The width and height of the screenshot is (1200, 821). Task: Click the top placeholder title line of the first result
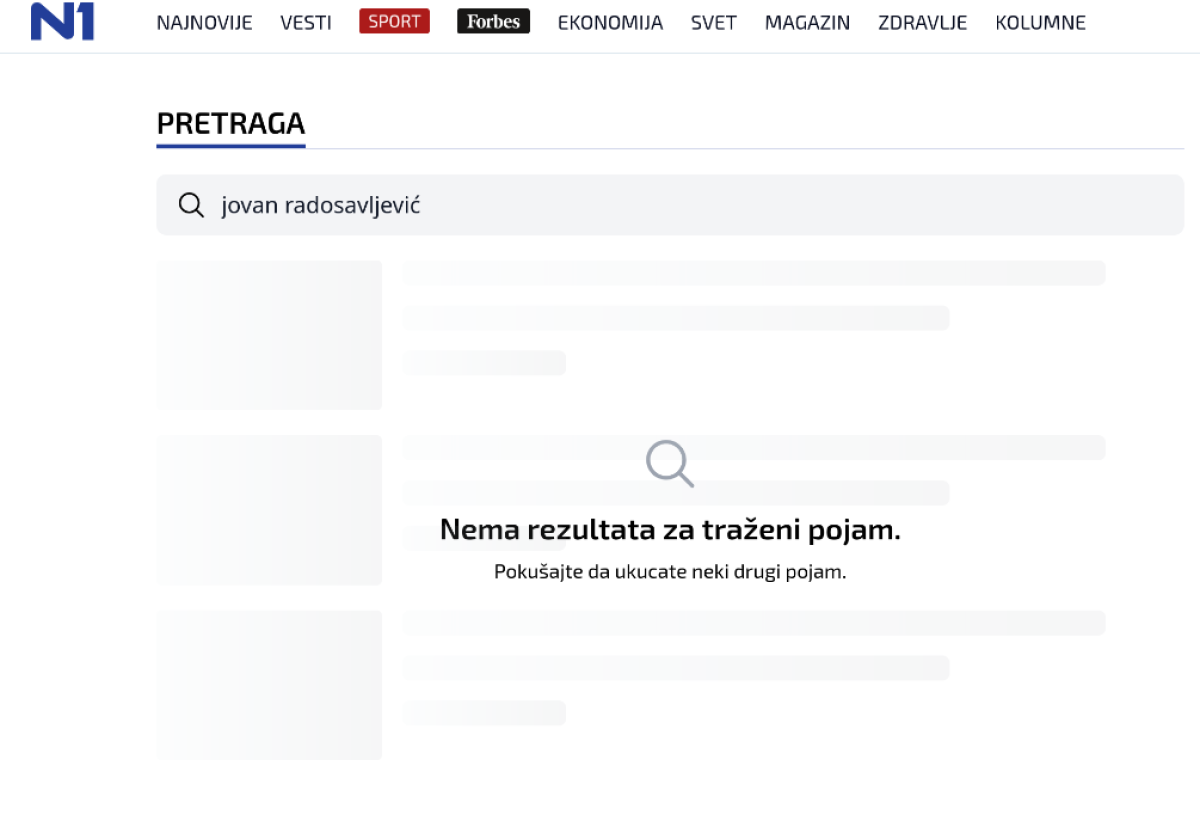[x=753, y=273]
